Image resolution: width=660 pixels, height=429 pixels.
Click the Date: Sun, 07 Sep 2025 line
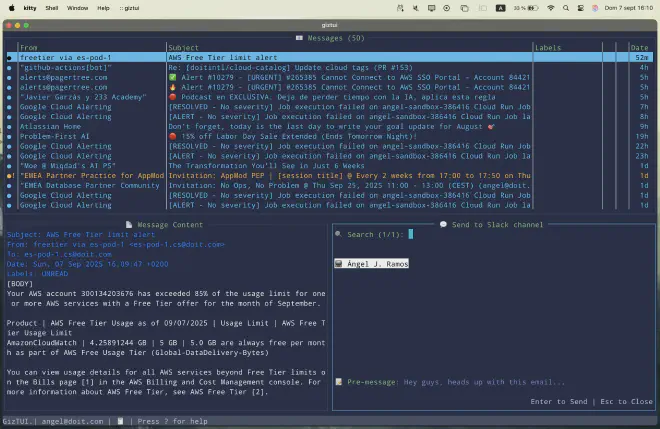pos(88,264)
